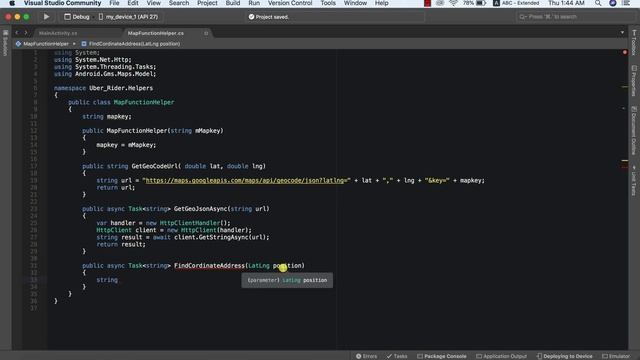Open the Toolbox side panel

click(634, 42)
